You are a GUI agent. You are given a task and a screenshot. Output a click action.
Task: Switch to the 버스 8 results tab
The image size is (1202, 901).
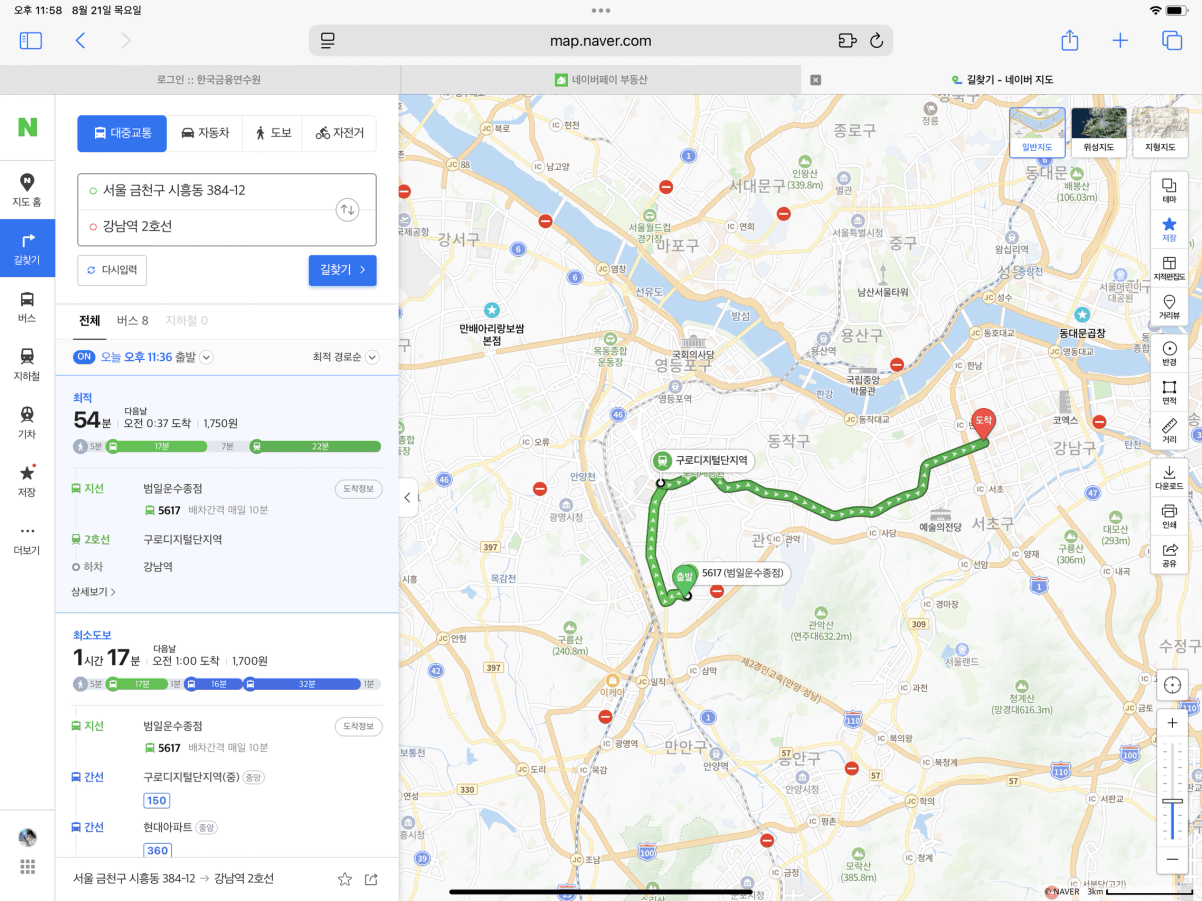pyautogui.click(x=132, y=321)
